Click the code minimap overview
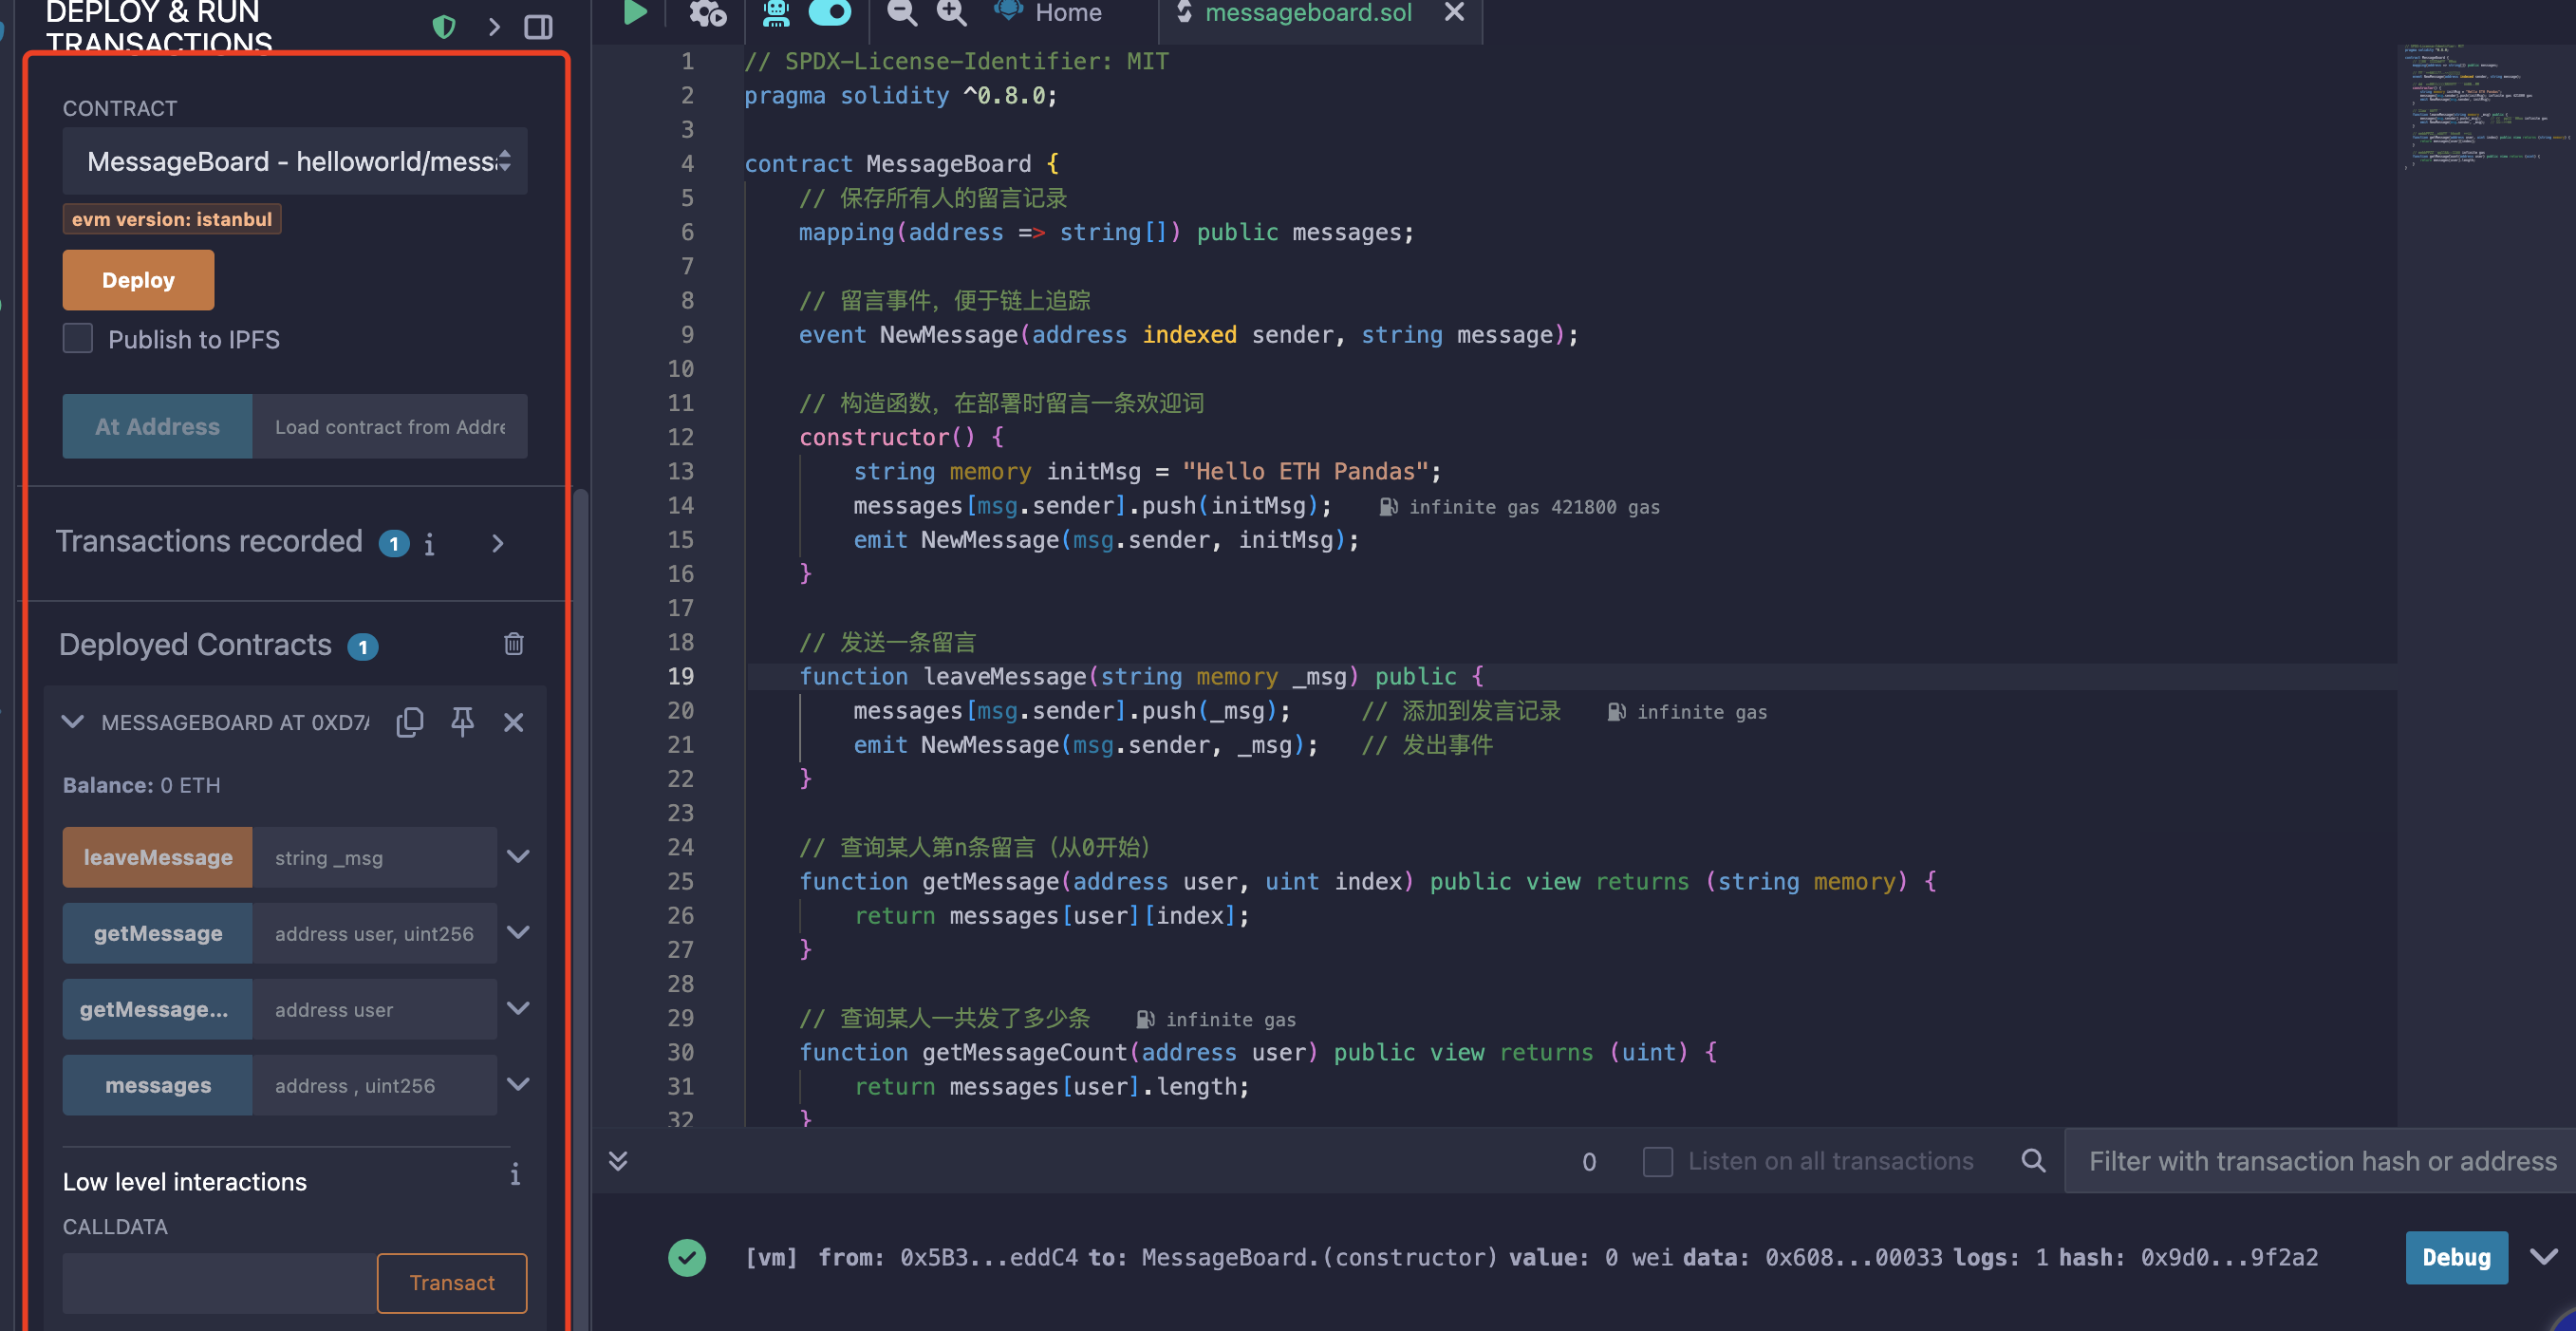2576x1331 pixels. pyautogui.click(x=2486, y=108)
